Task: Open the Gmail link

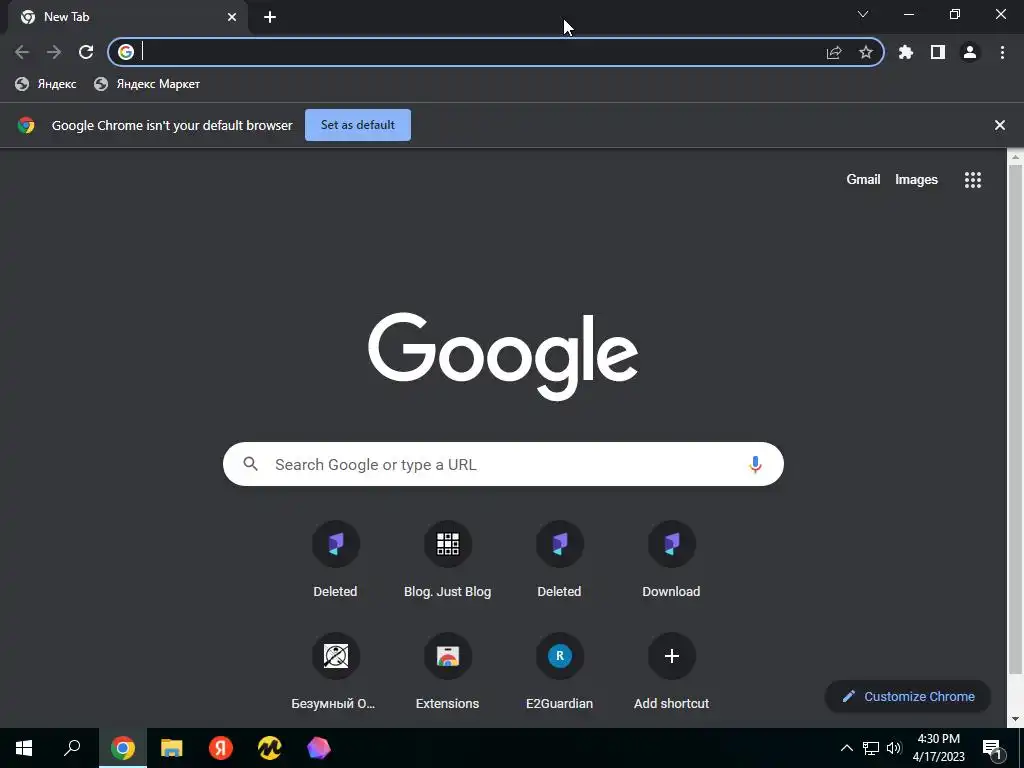Action: (863, 180)
